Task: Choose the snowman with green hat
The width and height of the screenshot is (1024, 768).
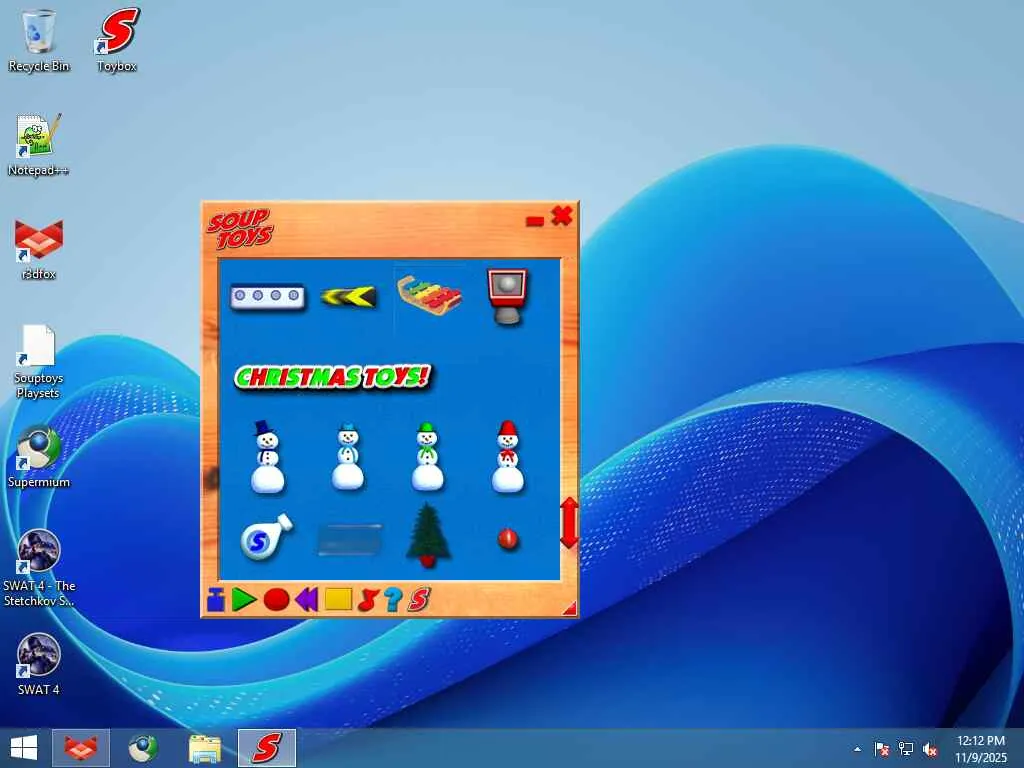Action: pos(428,456)
